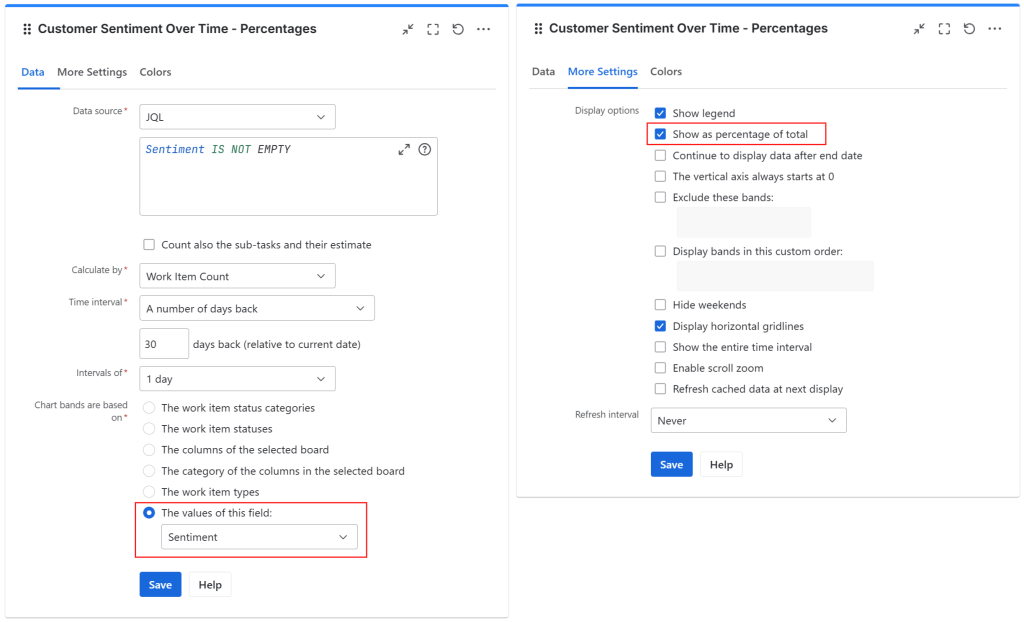
Task: Uncheck Show as percentage of total
Action: pyautogui.click(x=660, y=134)
